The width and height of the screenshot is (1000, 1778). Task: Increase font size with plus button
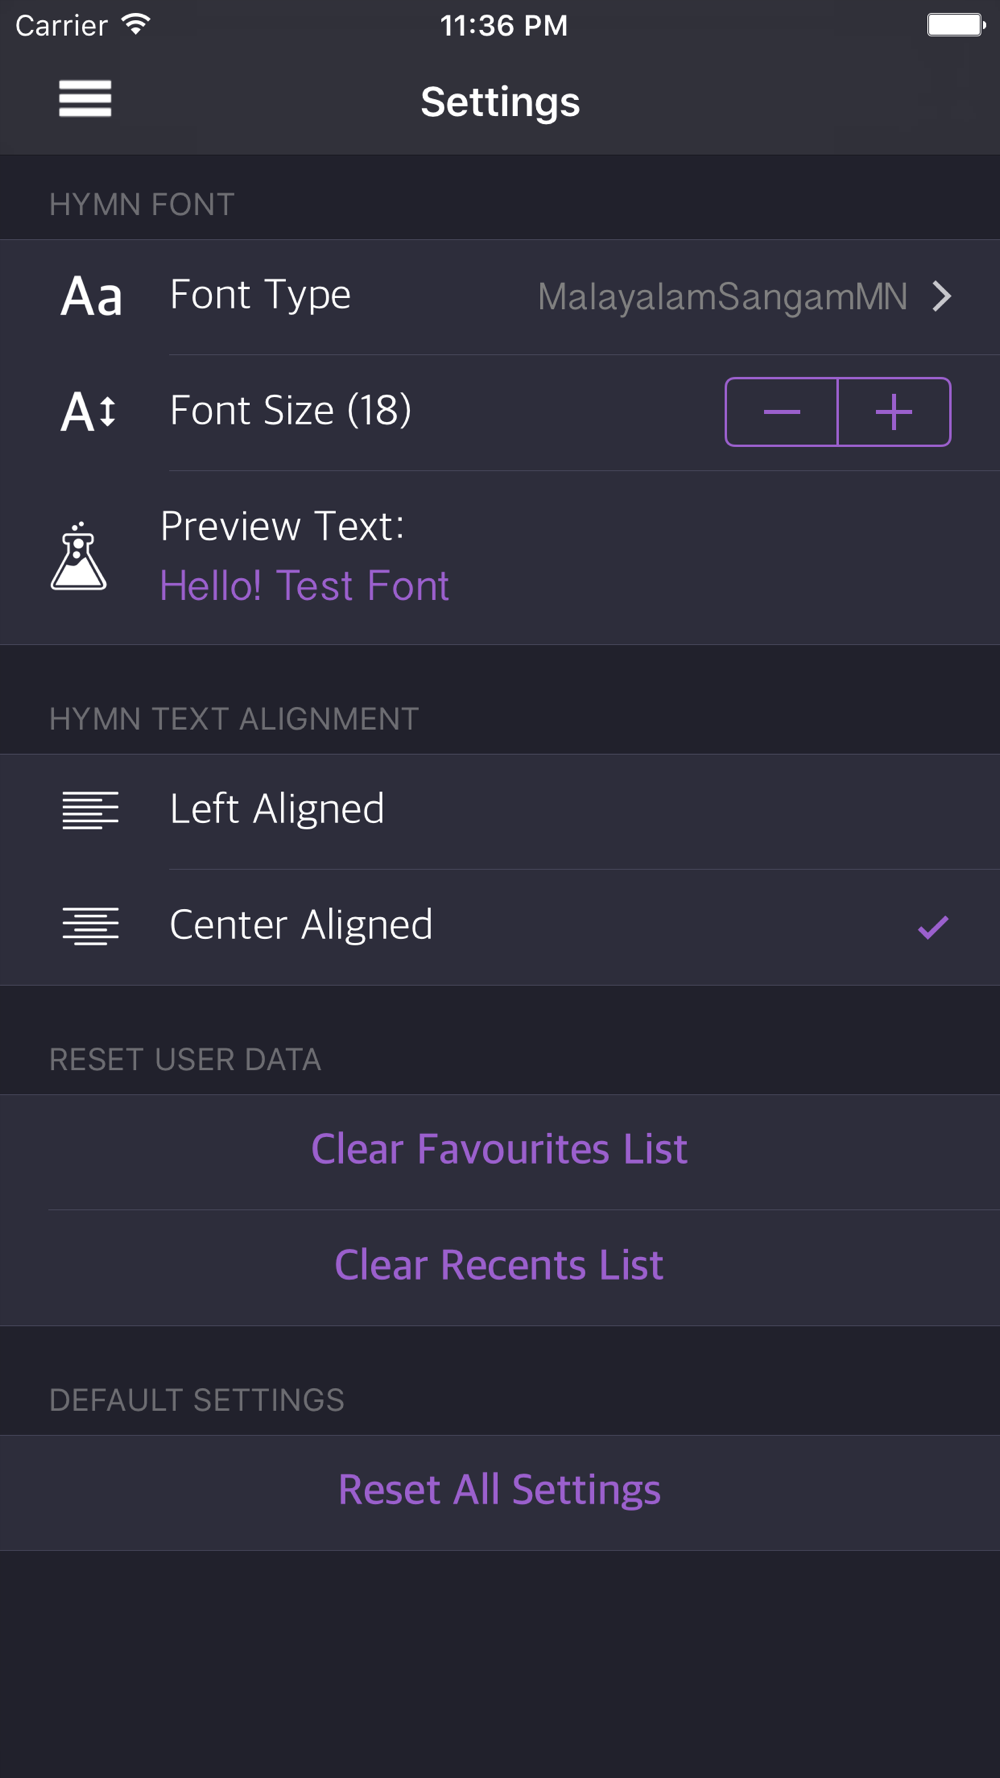click(894, 412)
